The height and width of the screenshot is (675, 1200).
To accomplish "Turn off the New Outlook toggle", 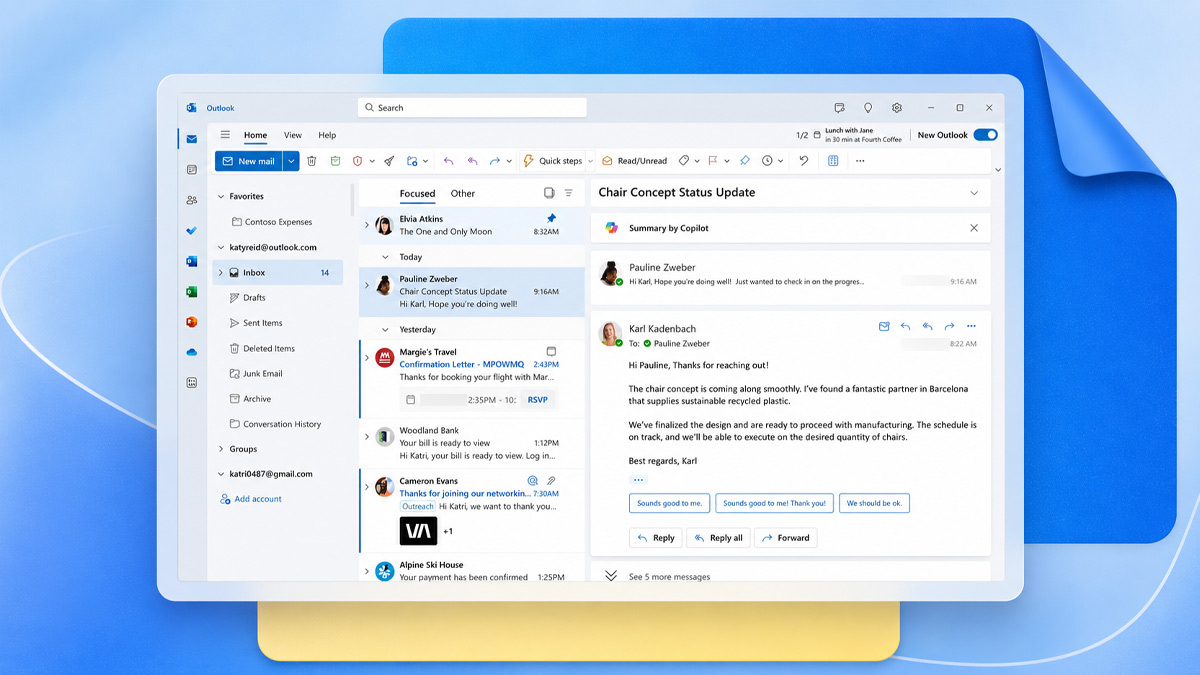I will coord(985,135).
